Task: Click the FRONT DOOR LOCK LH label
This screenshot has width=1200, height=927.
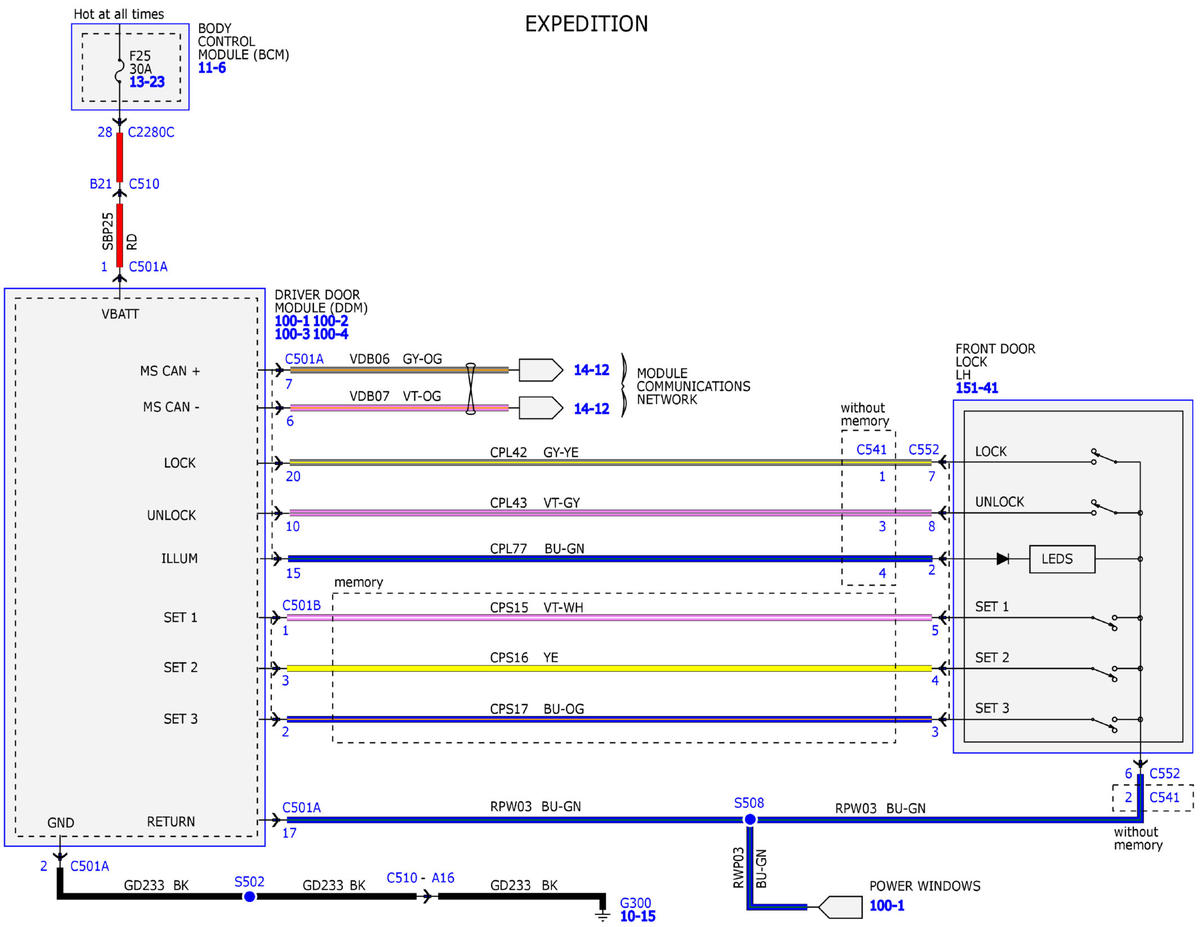Action: coord(995,361)
